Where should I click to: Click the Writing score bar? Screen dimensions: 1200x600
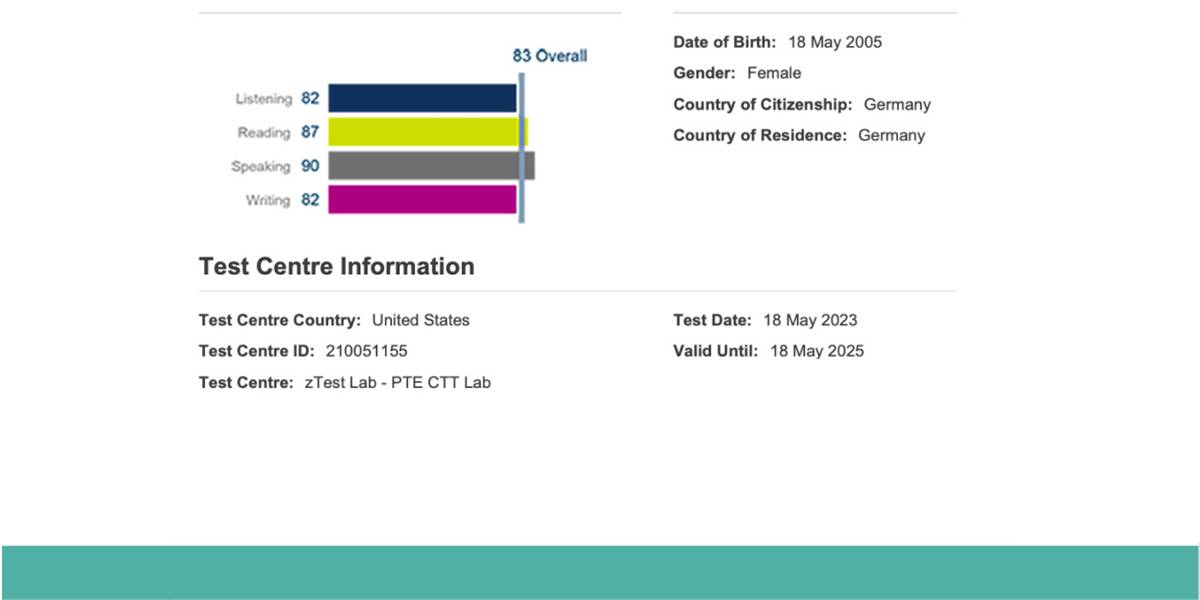pos(420,200)
